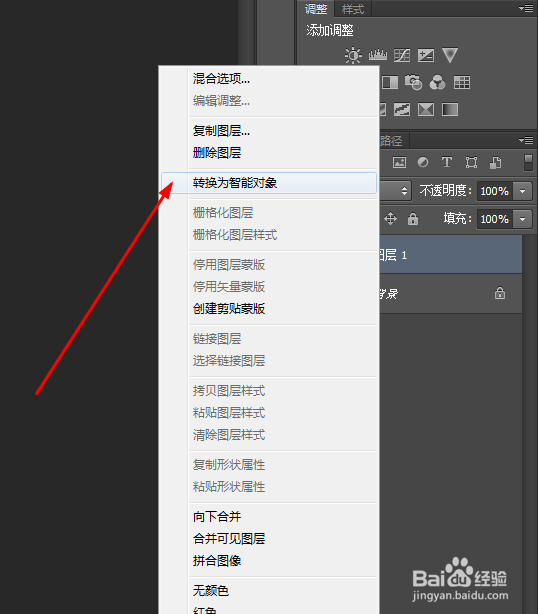Add a Vibrance adjustment (triangle icon)
The width and height of the screenshot is (538, 614).
tap(450, 55)
